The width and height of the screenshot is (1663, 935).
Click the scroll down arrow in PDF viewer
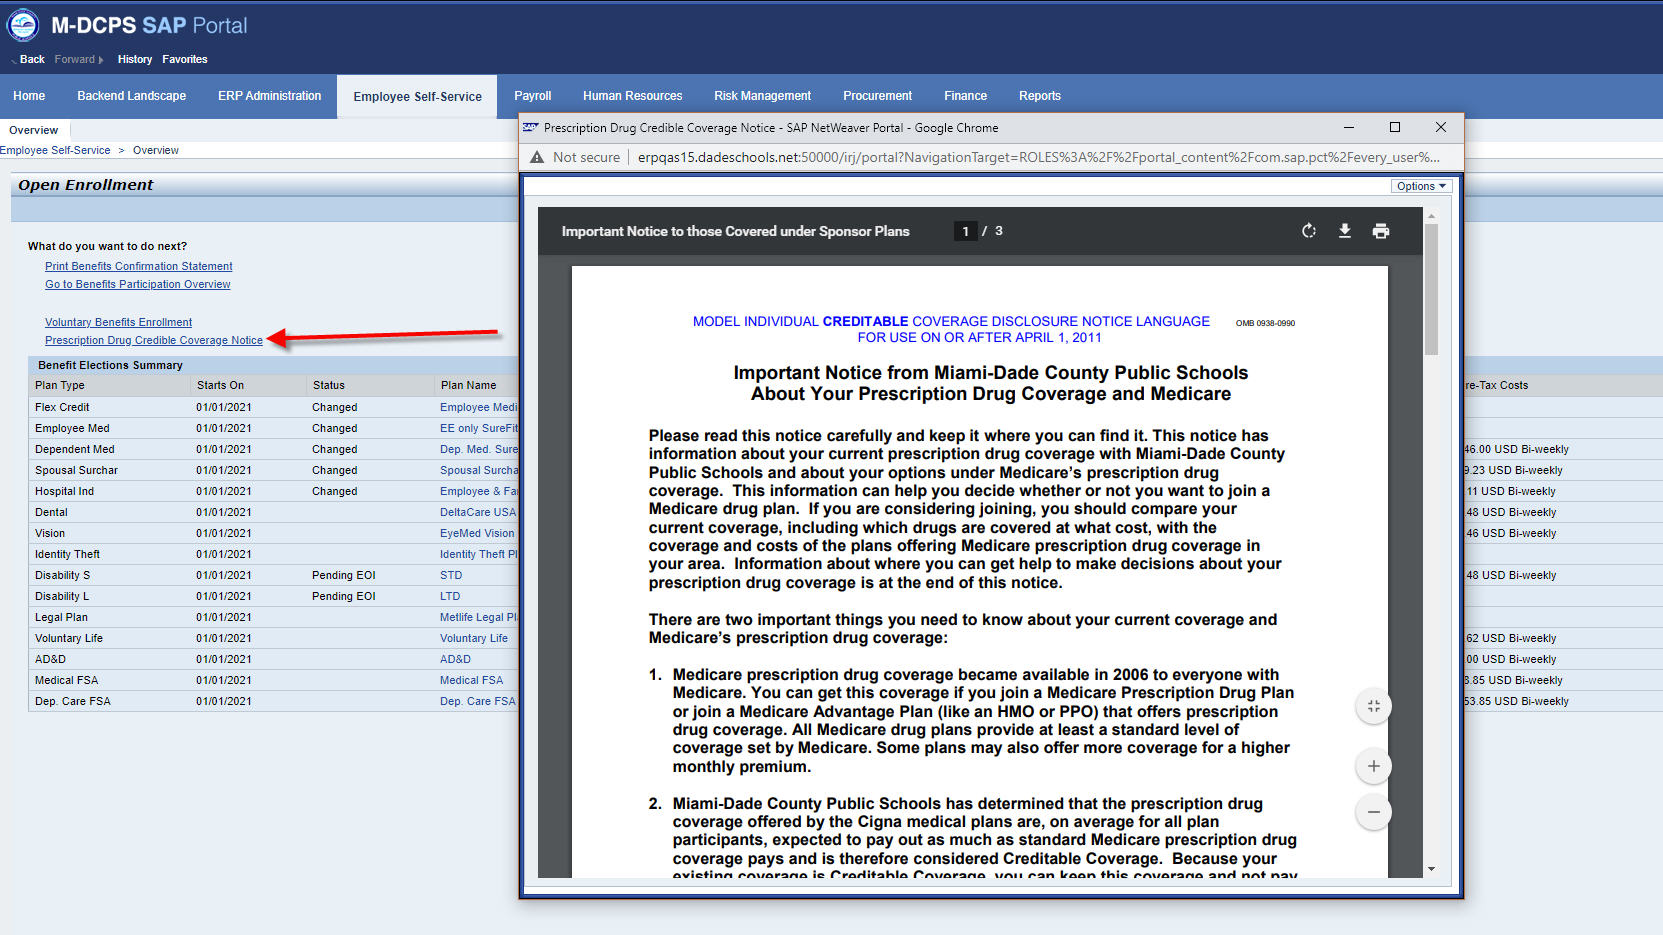pyautogui.click(x=1431, y=869)
